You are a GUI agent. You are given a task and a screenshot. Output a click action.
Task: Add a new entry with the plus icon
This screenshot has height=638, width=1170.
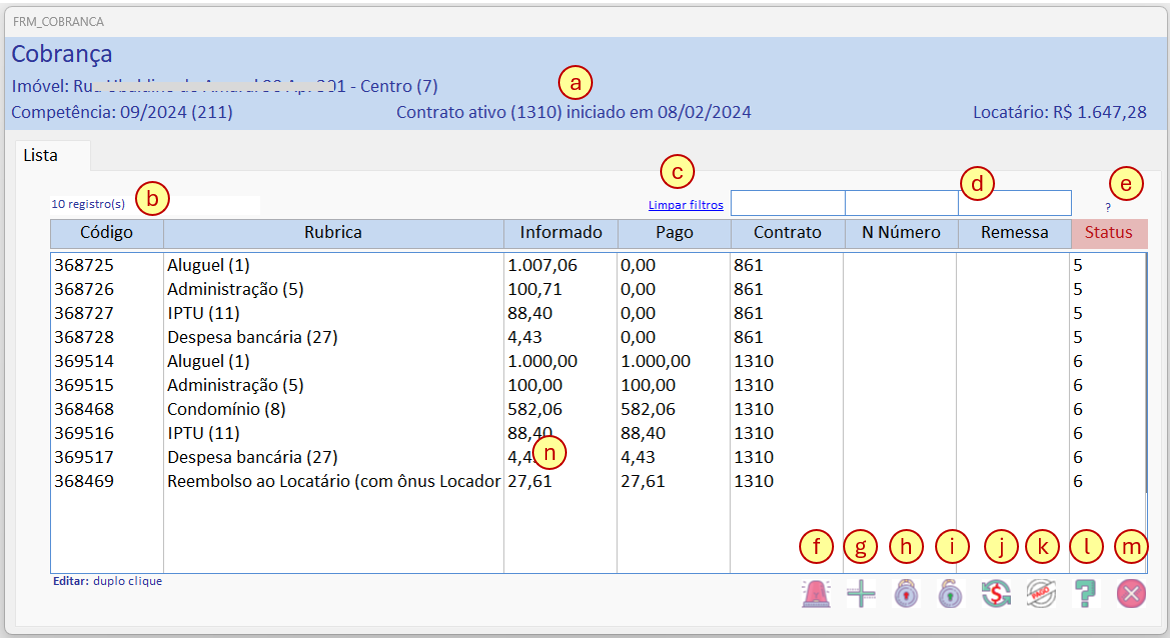tap(861, 594)
